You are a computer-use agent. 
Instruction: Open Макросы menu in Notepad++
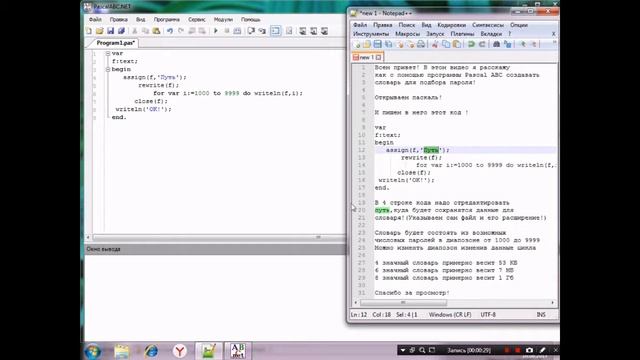pos(407,34)
